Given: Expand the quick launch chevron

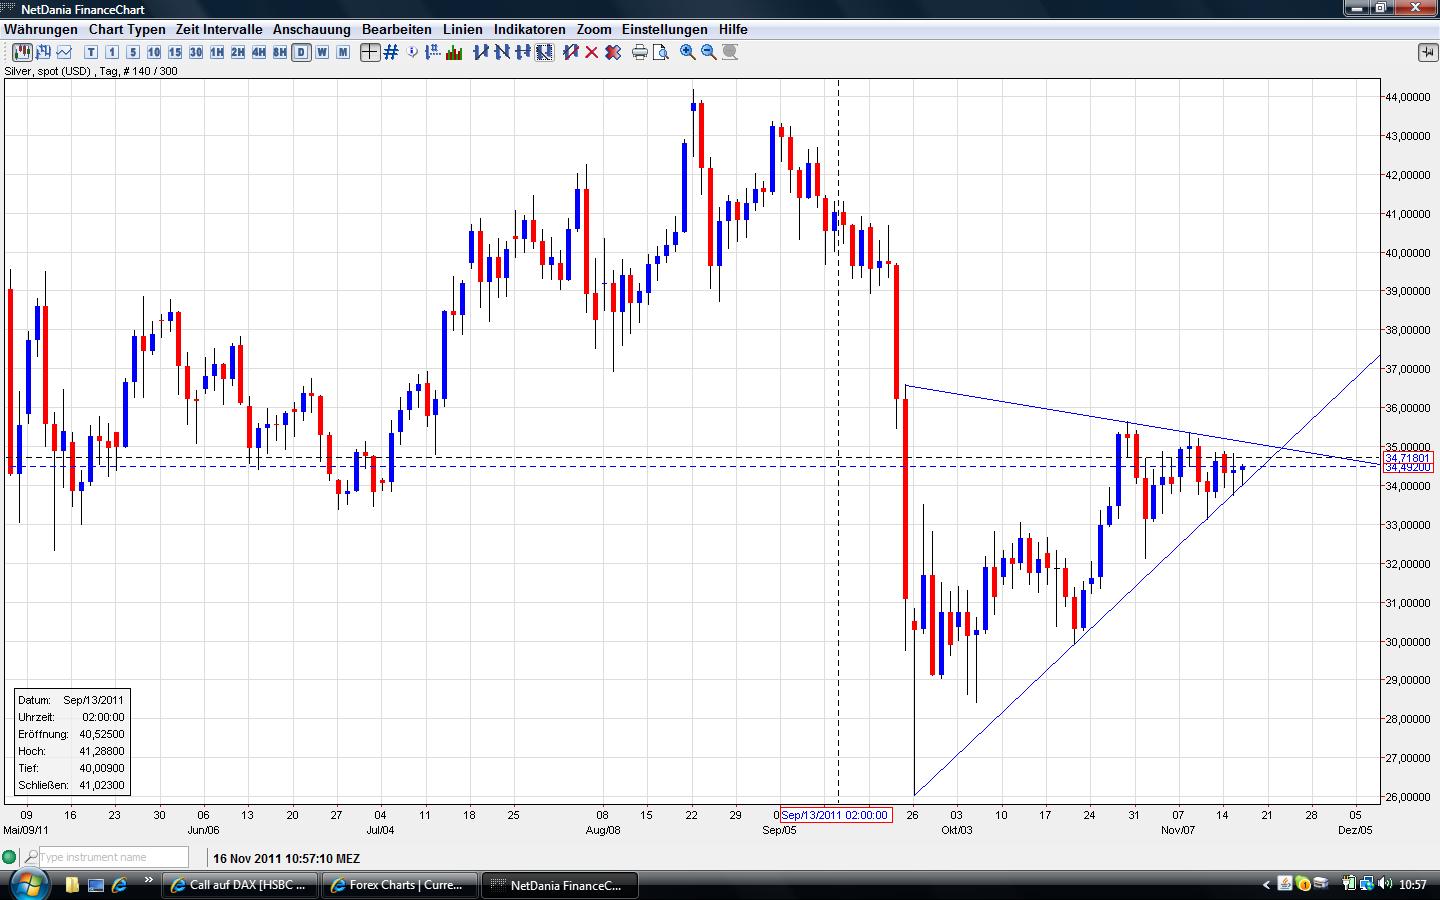Looking at the screenshot, I should coord(149,881).
